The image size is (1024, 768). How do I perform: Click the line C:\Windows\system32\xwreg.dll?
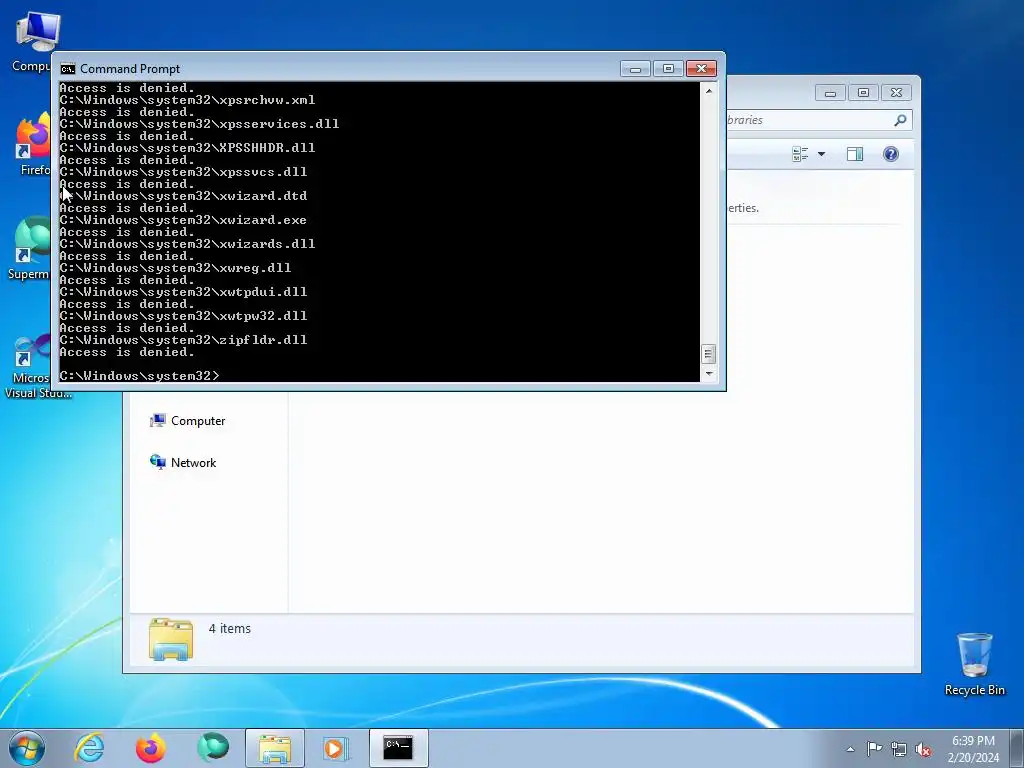(x=175, y=268)
